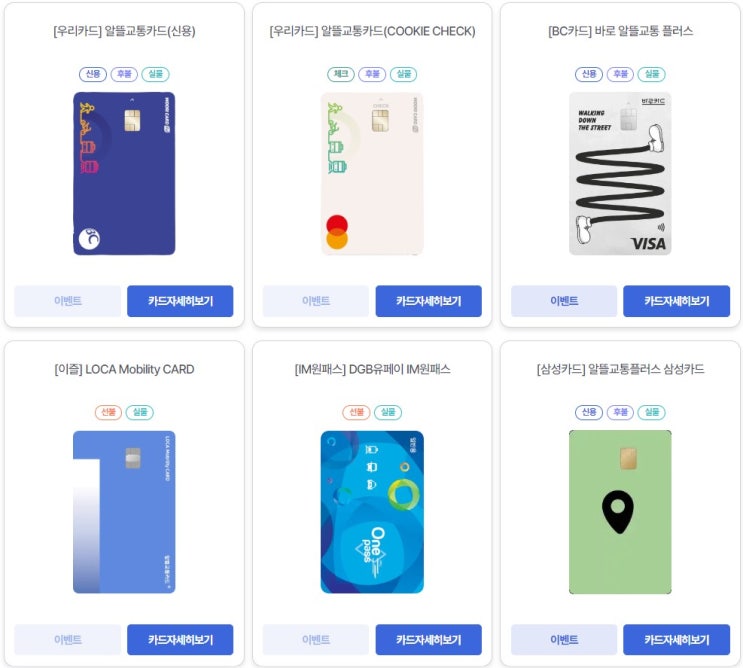
Task: View card details for COOKIE CHECK card
Action: point(428,301)
